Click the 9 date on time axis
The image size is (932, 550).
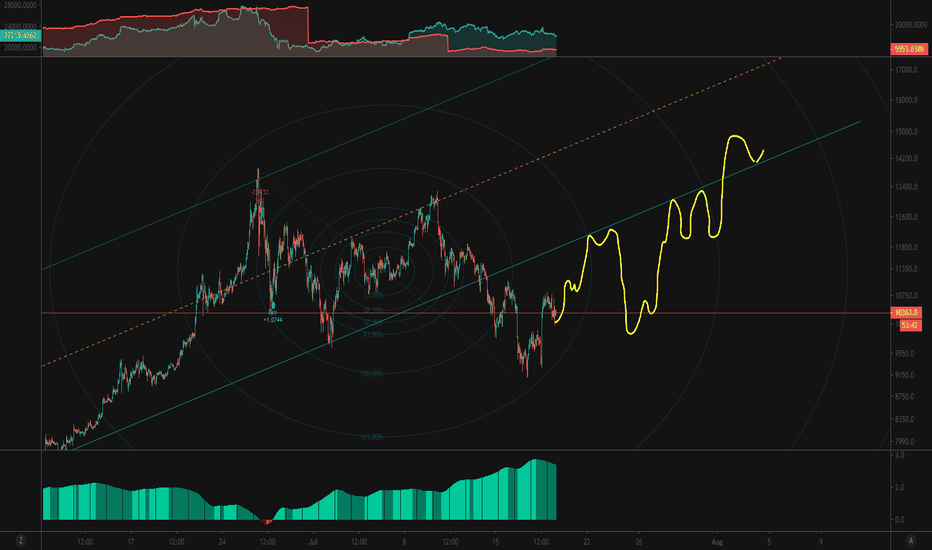coord(821,542)
